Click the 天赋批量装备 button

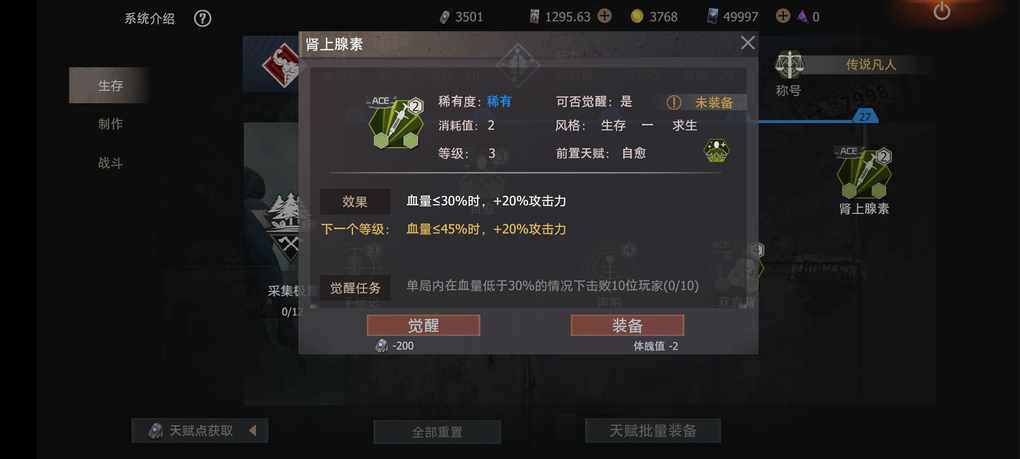point(653,430)
